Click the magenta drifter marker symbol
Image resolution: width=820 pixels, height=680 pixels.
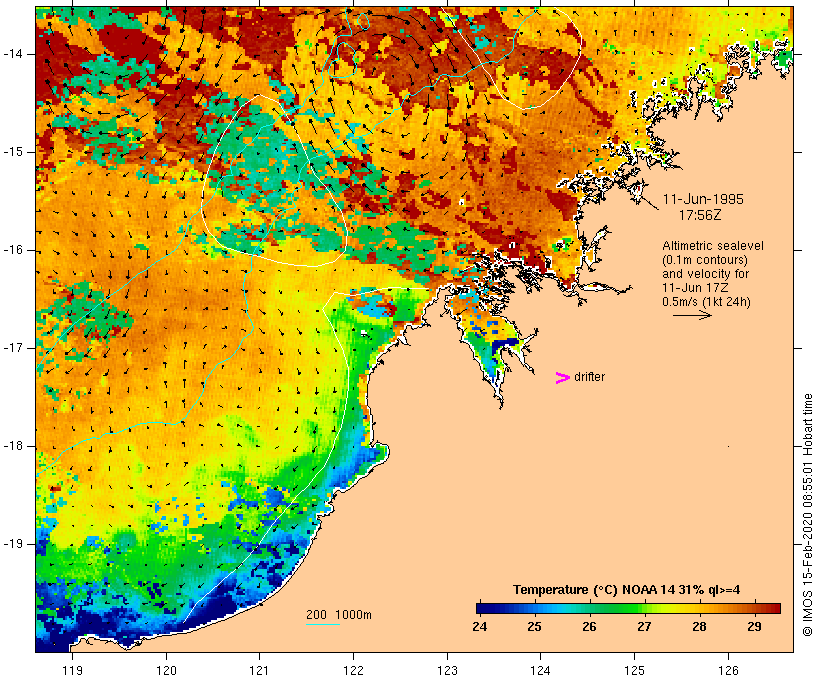pyautogui.click(x=563, y=378)
